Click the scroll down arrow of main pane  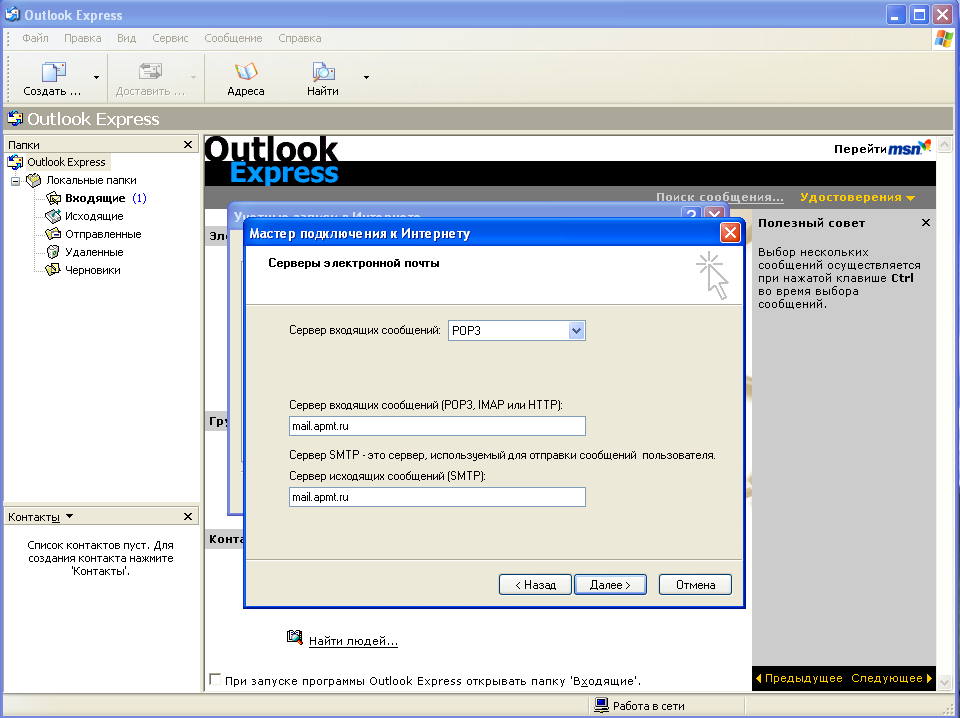coord(945,682)
